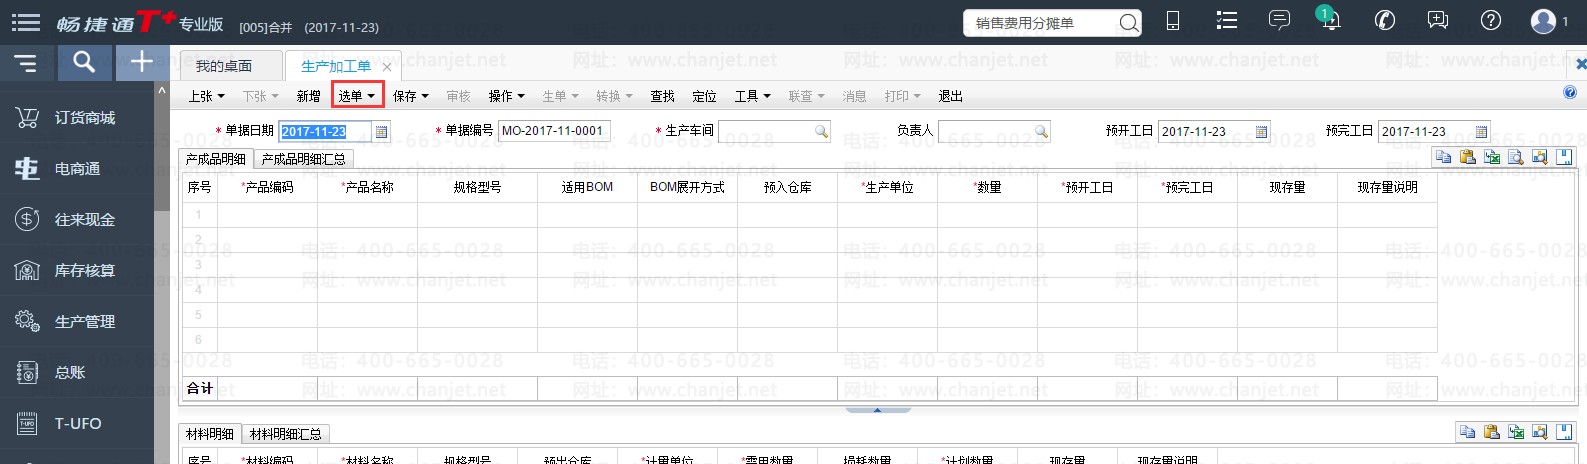This screenshot has width=1587, height=464.
Task: Open 往来现金 module in sidebar
Action: tap(77, 220)
